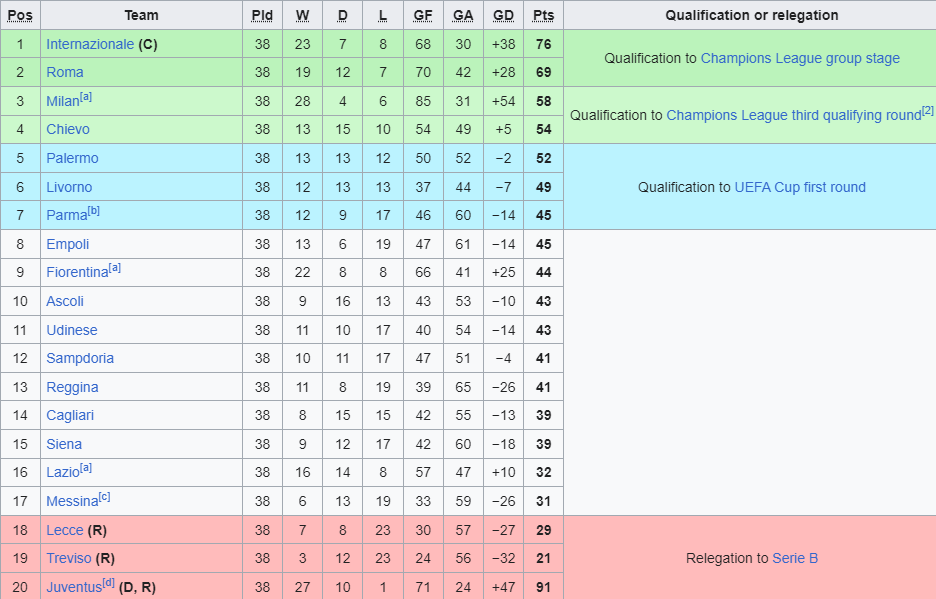The width and height of the screenshot is (936, 599).
Task: Open the Lazio team link
Action: (63, 472)
